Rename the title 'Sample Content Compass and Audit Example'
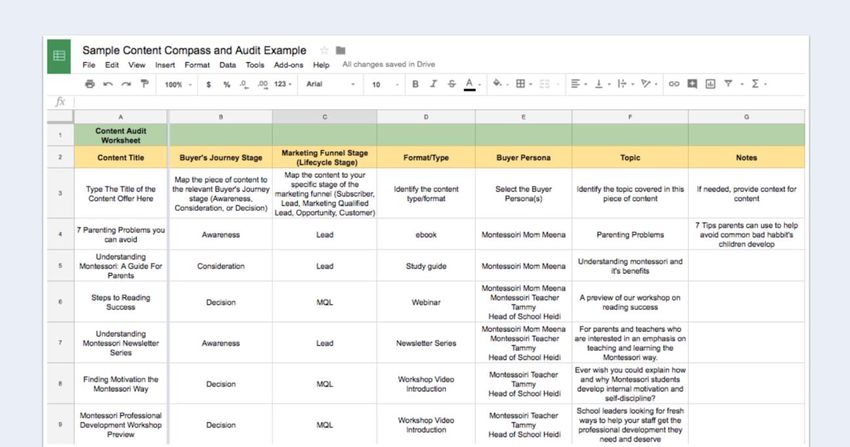Screen dimensions: 850x447 click(194, 50)
